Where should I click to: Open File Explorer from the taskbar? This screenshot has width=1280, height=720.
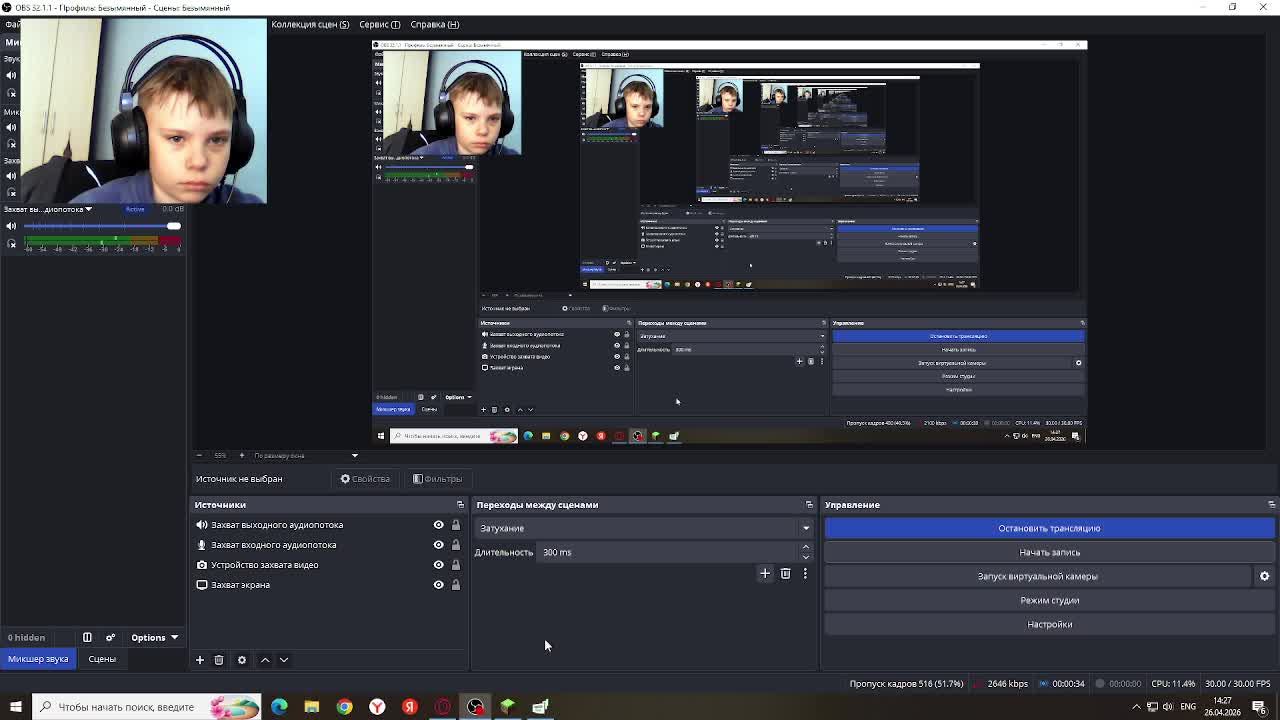point(312,707)
